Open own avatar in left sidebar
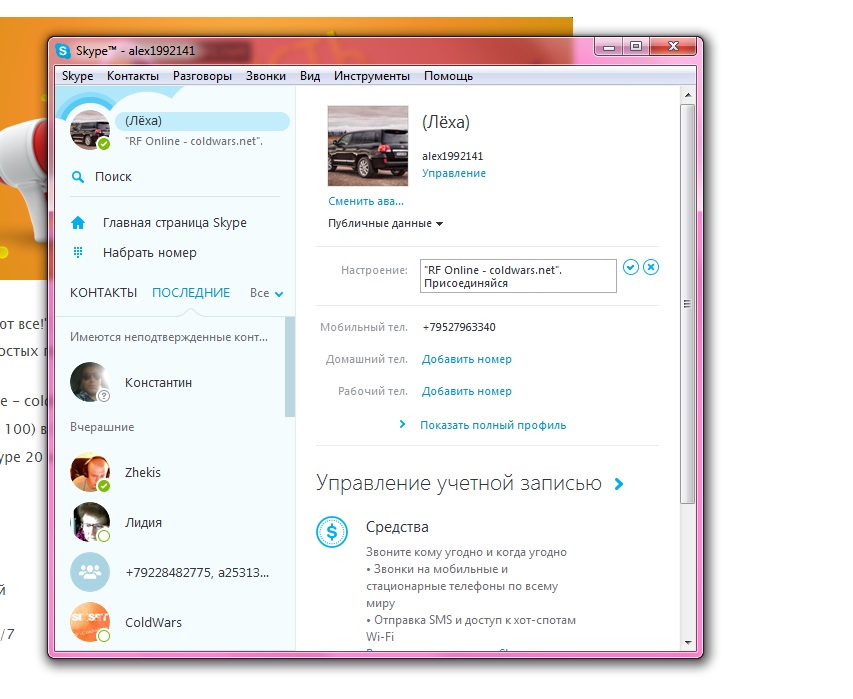The width and height of the screenshot is (853, 699). (x=90, y=129)
